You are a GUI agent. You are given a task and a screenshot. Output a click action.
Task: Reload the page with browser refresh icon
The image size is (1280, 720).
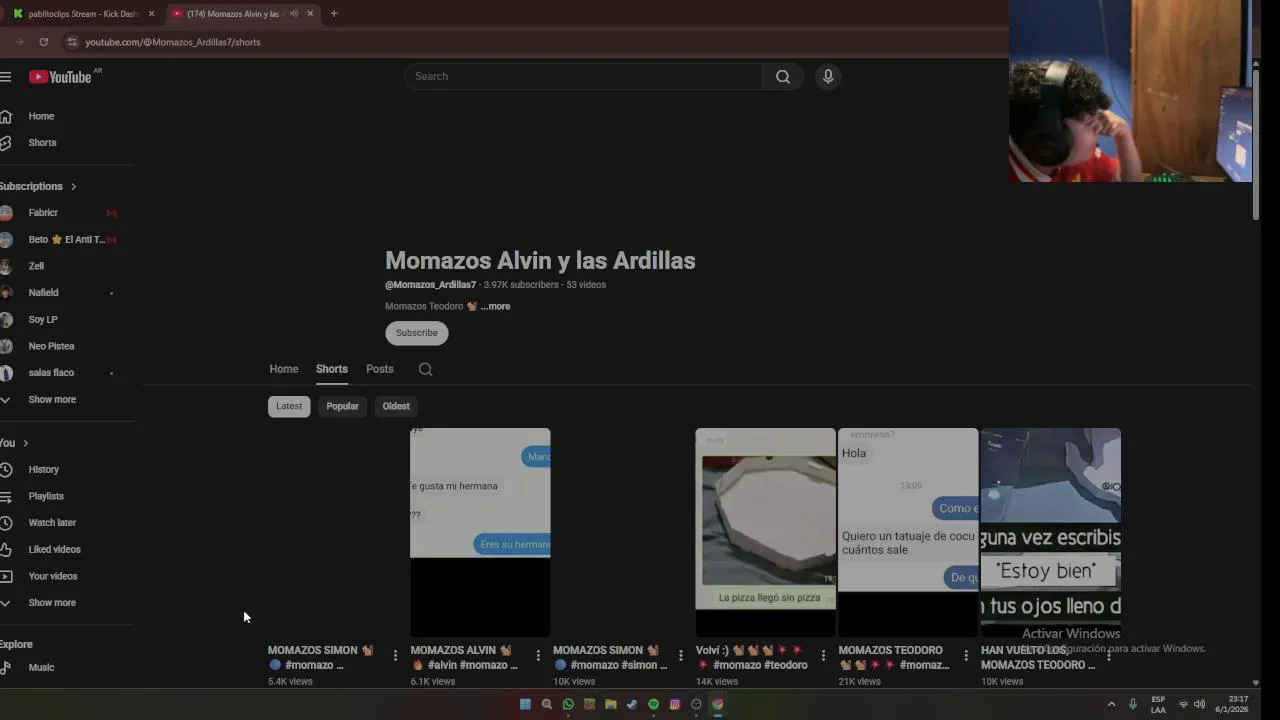click(43, 42)
